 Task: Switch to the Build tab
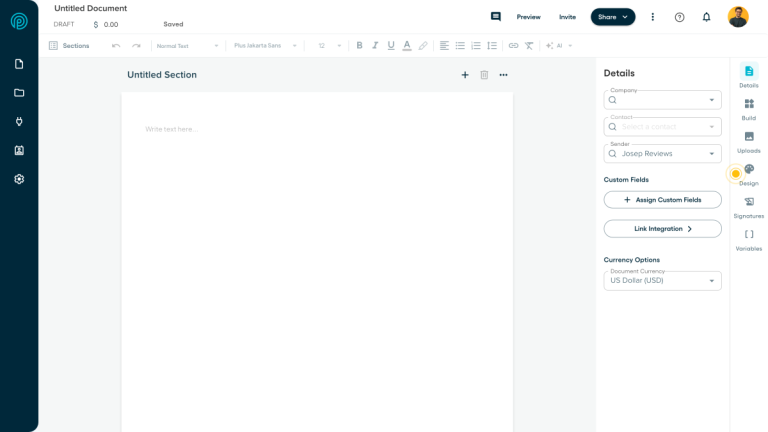749,109
